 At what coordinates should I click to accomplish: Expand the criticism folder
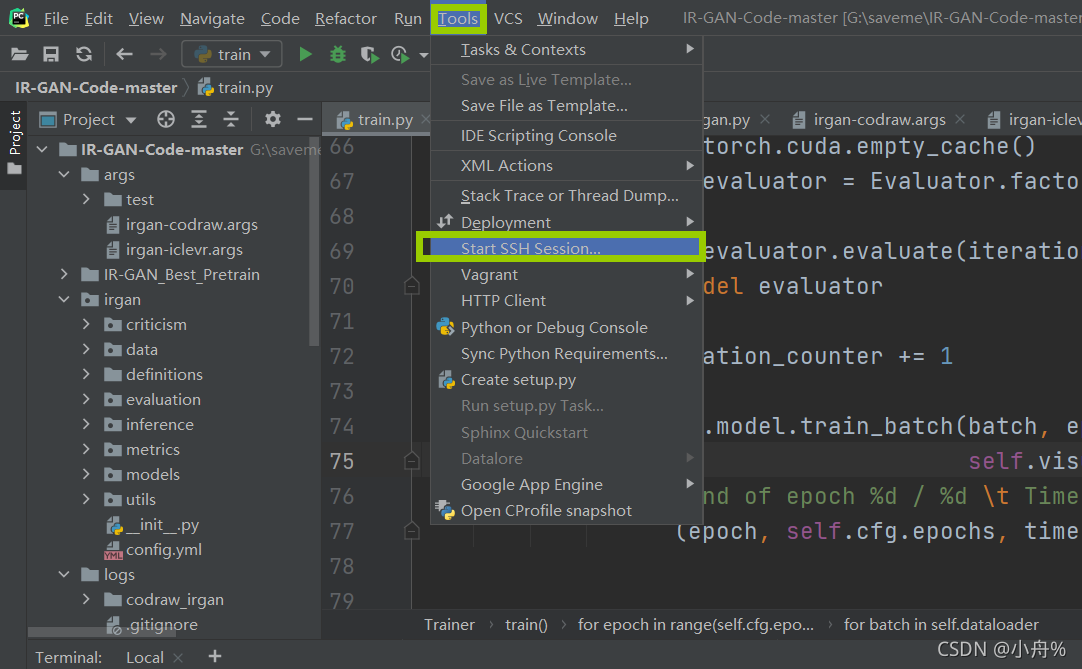86,324
